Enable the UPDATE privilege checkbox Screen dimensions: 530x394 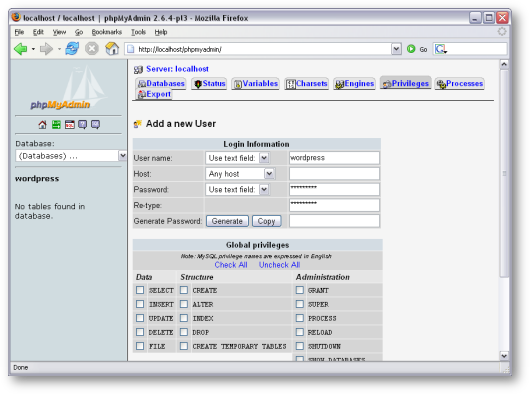140,318
